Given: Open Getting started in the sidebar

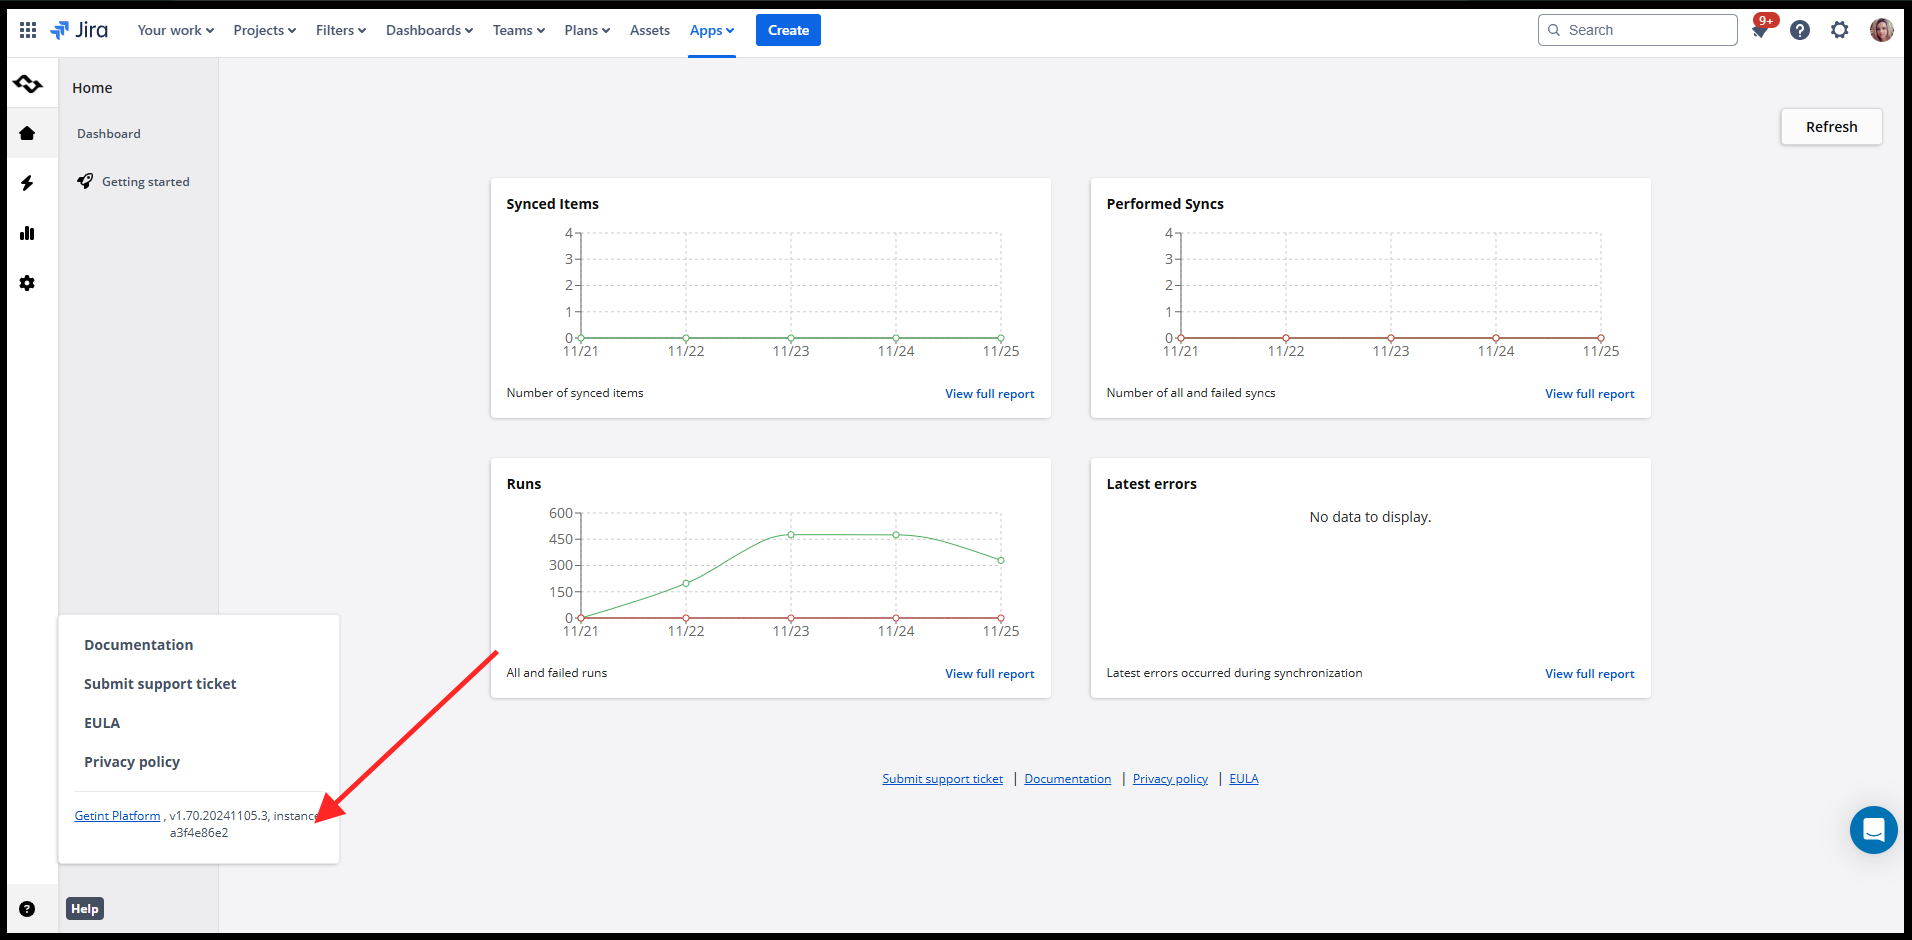Looking at the screenshot, I should click(145, 182).
